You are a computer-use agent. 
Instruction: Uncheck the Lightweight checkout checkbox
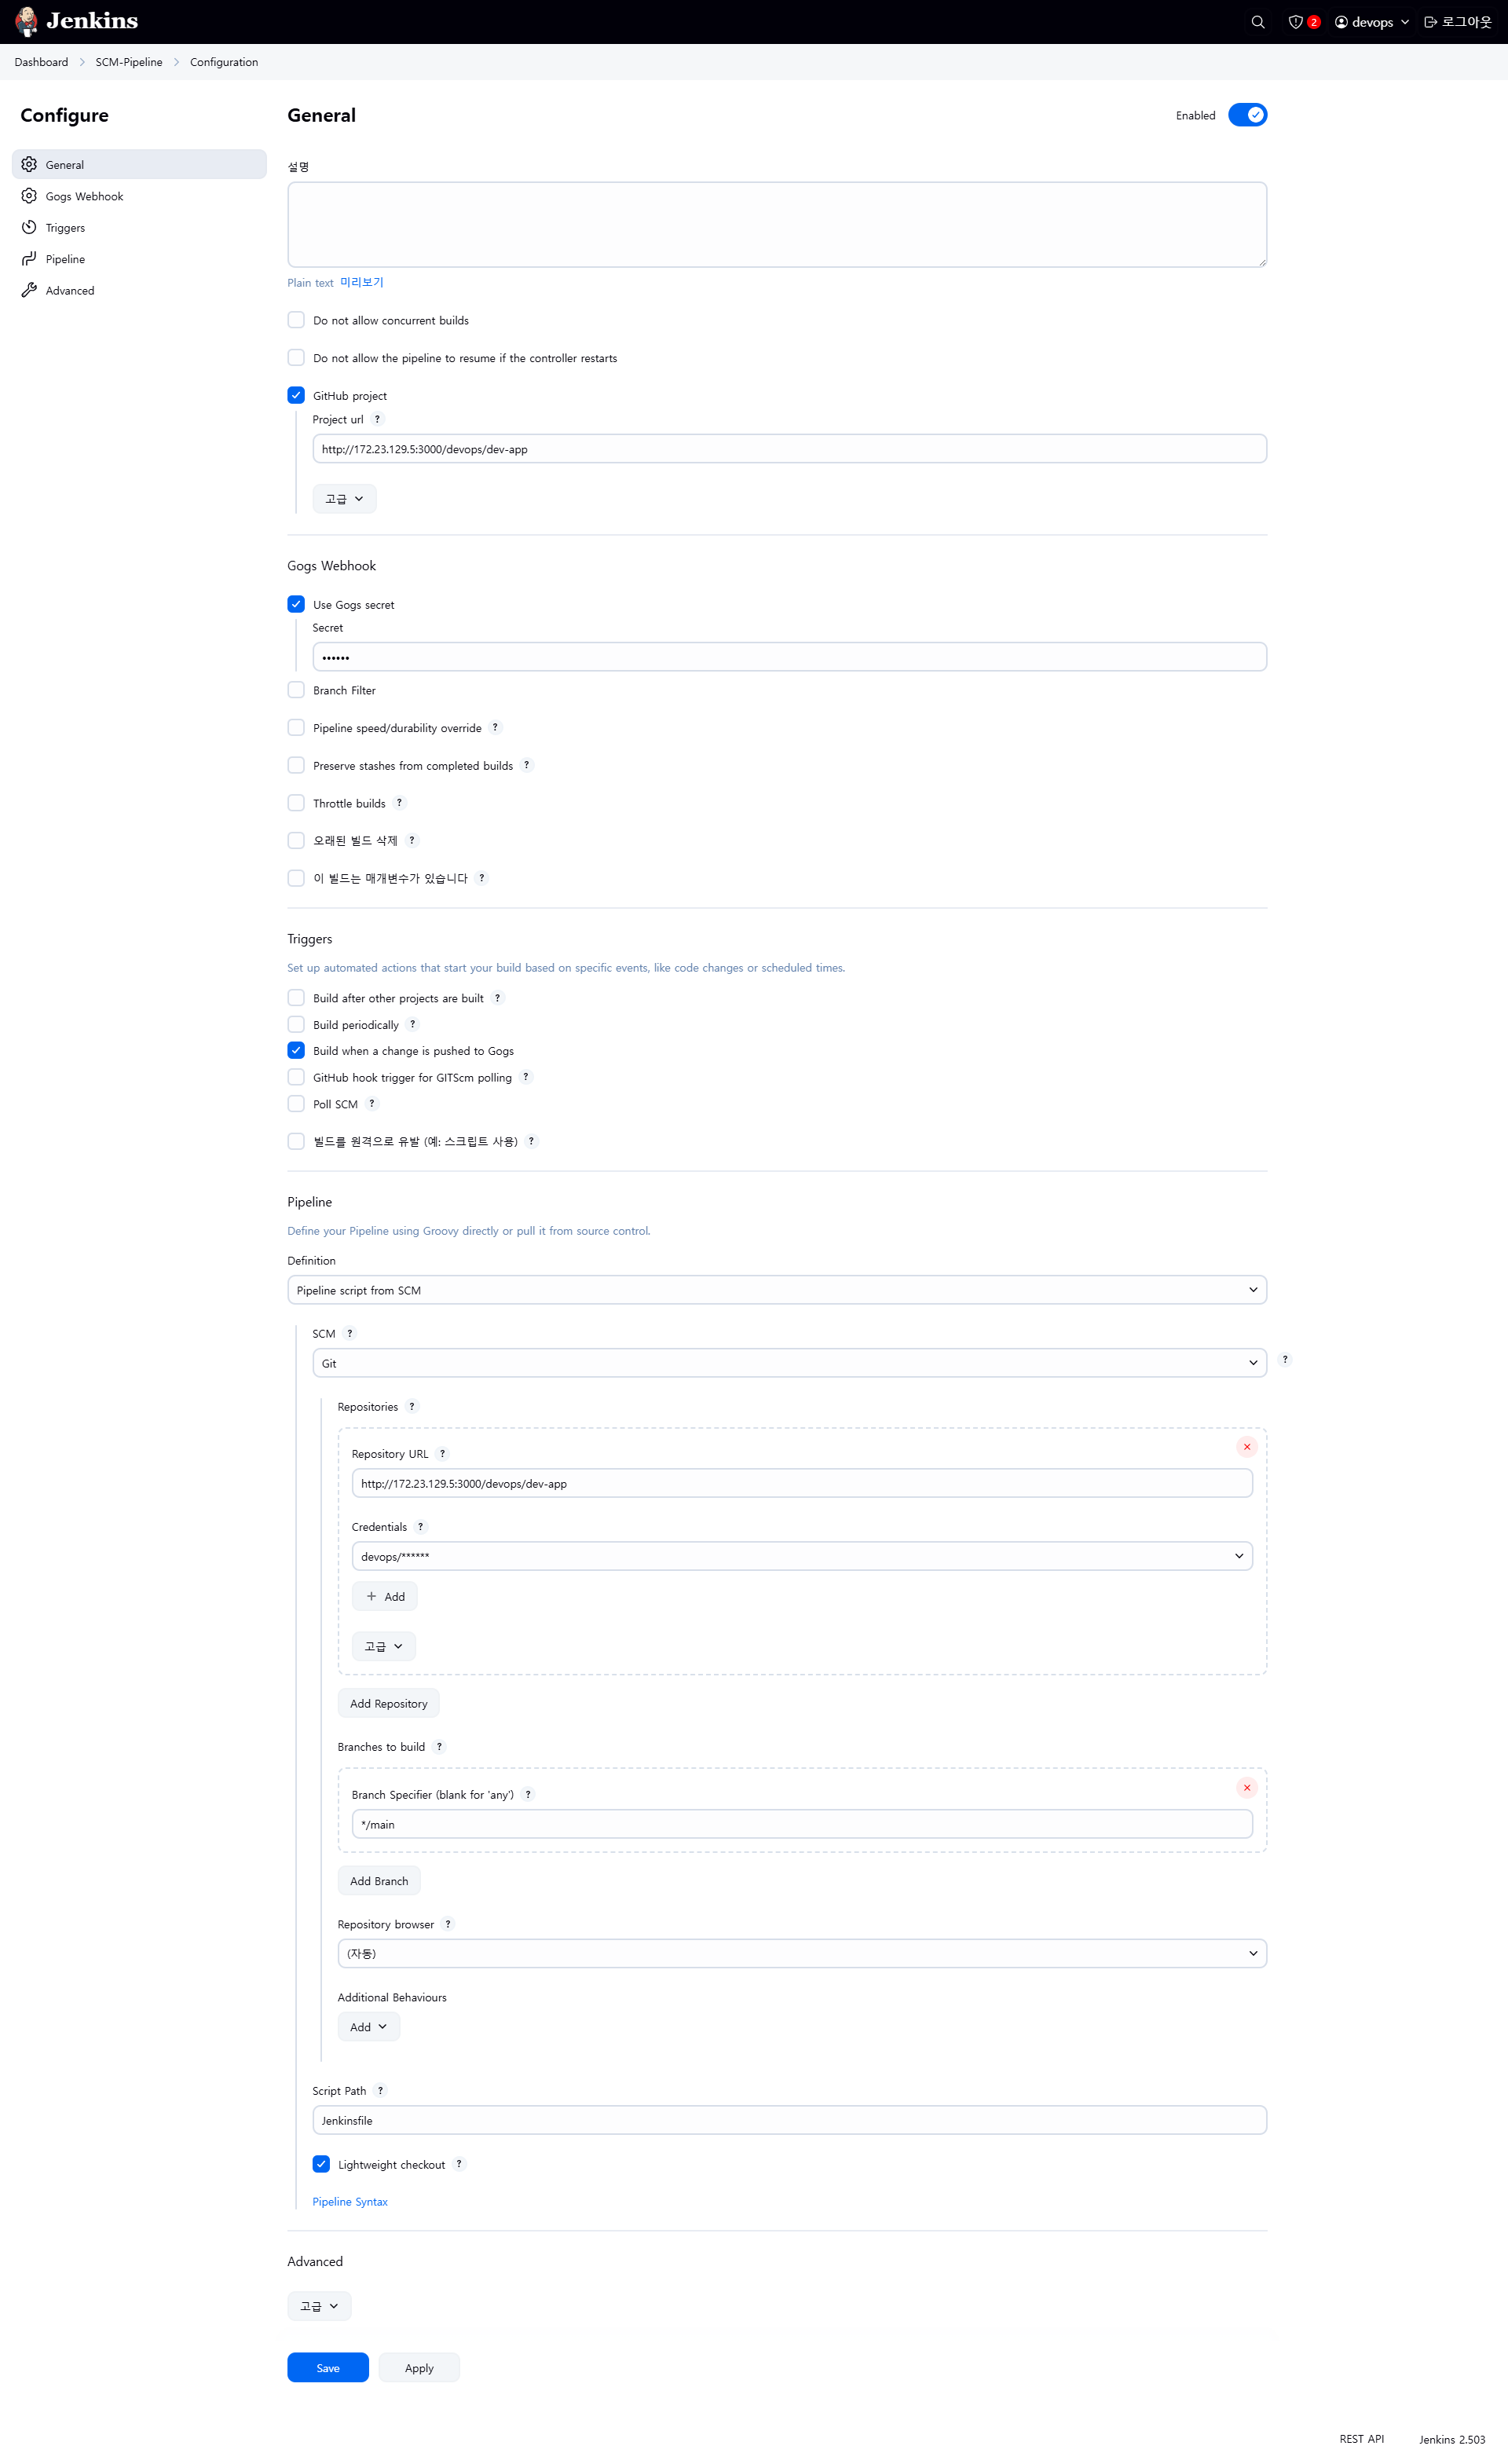[x=321, y=2165]
